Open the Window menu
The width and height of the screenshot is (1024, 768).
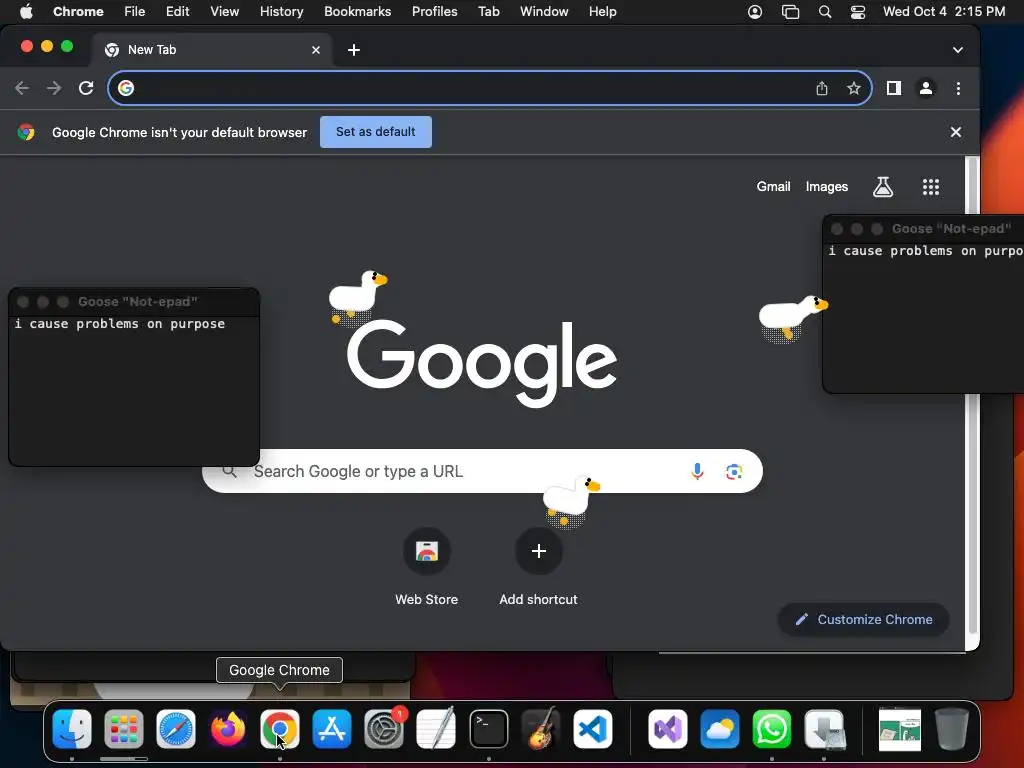[x=544, y=12]
